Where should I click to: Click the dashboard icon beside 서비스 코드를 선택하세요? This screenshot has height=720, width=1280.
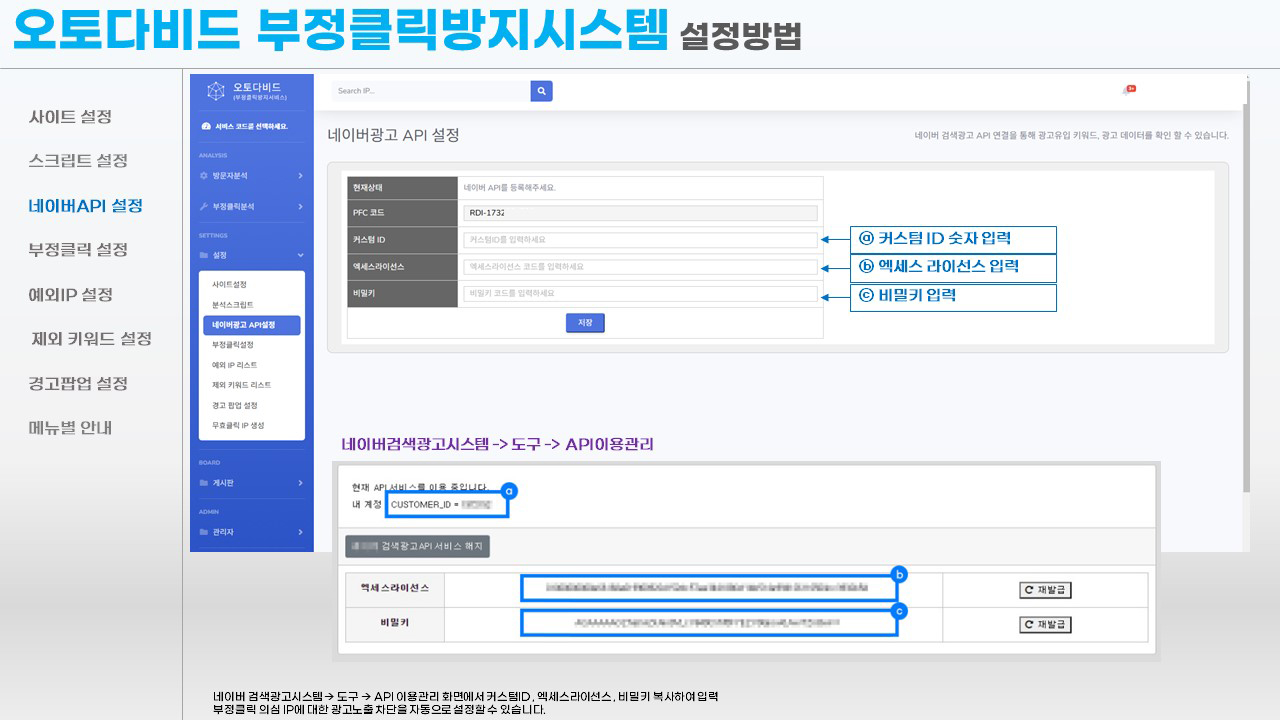coord(205,127)
